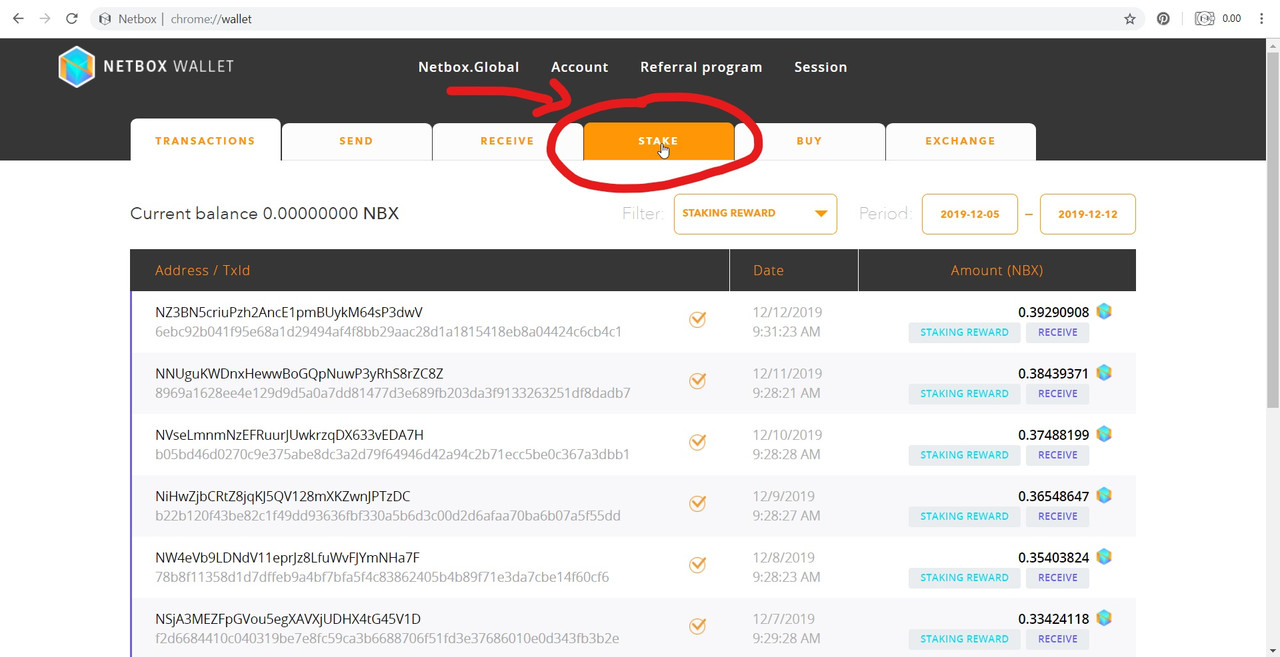The image size is (1280, 657).
Task: Click Staking Reward tag on 12/10/2019 row
Action: tap(964, 455)
